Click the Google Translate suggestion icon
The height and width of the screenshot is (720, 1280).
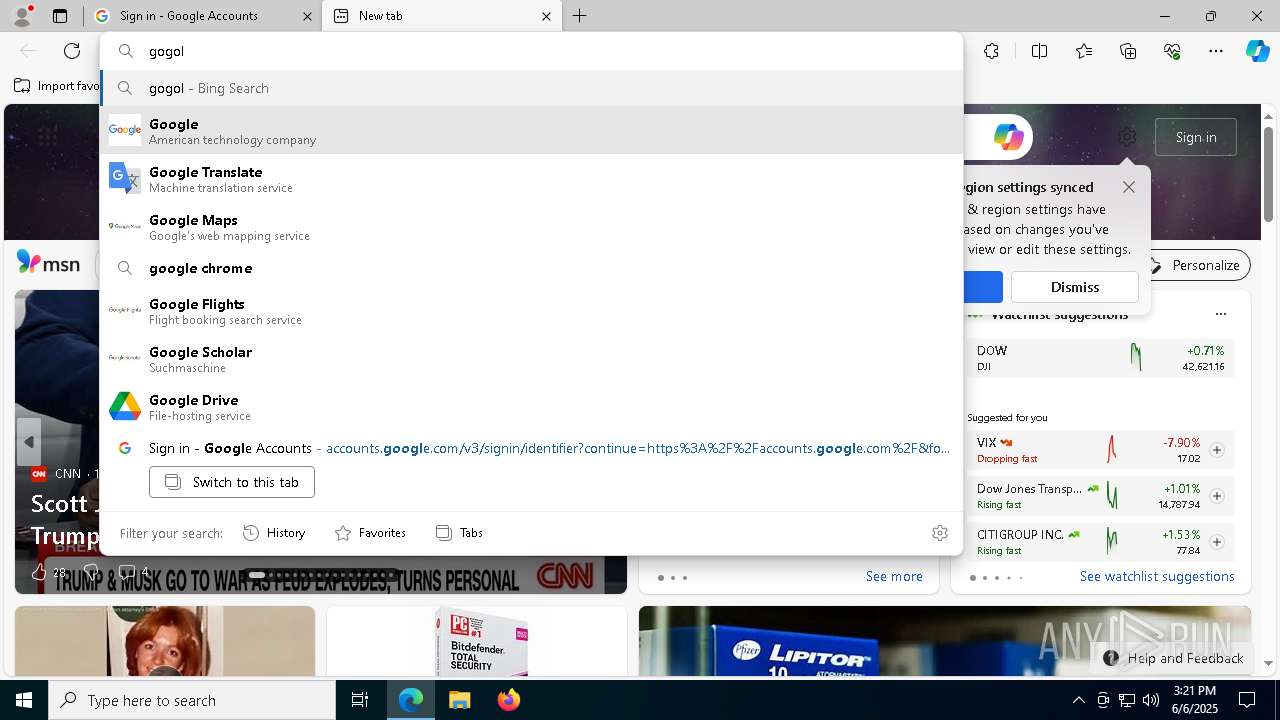click(x=125, y=179)
